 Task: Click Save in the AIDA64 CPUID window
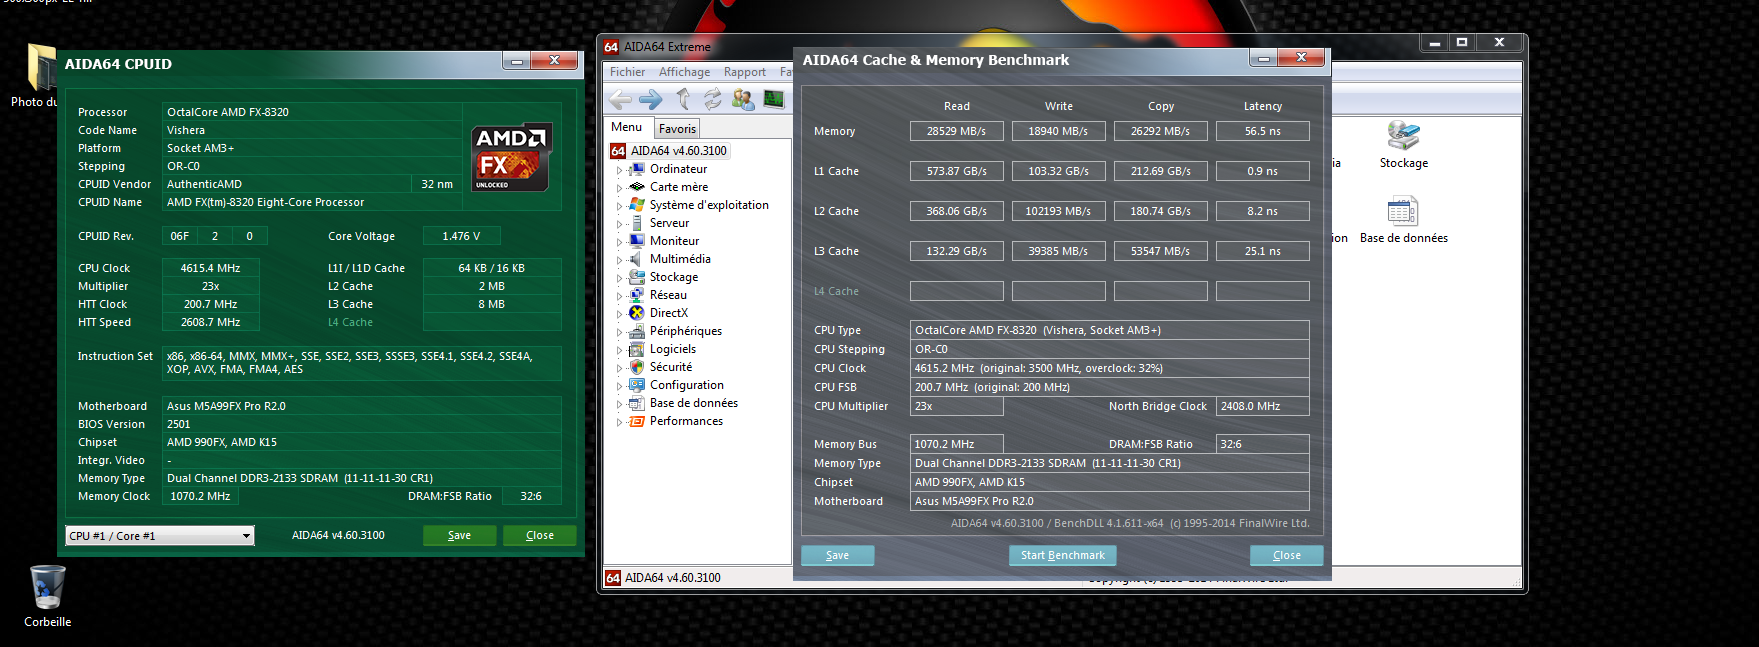pos(459,535)
